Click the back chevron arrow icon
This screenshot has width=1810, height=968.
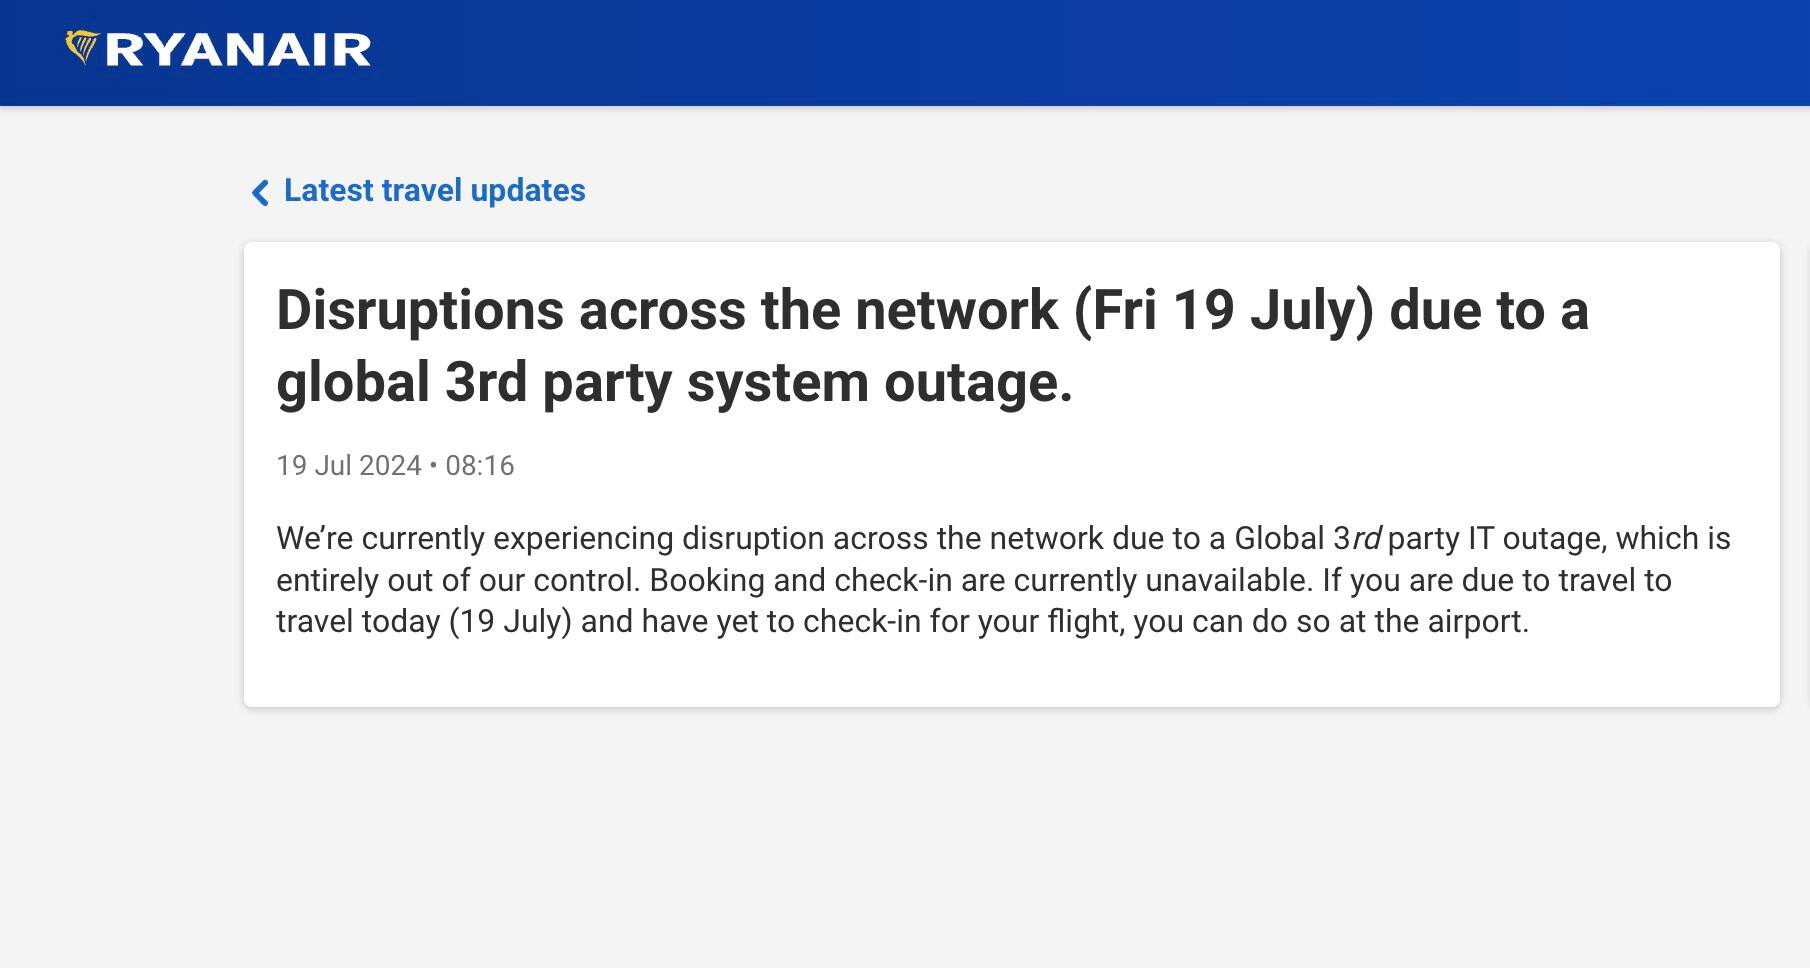click(260, 192)
